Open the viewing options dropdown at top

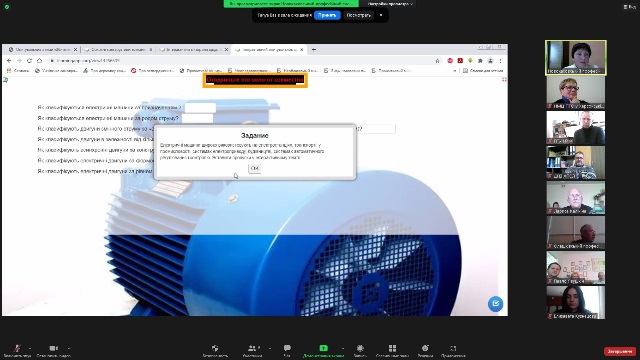click(390, 4)
